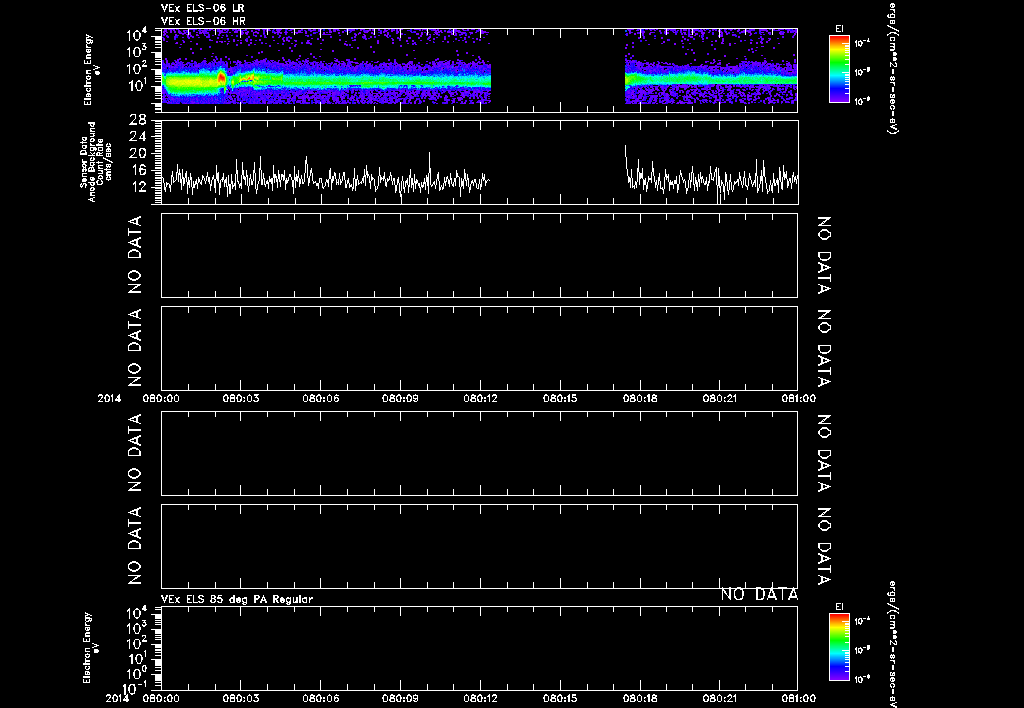Click the color scale bar beside the 85 deg PA panel
1024x708 pixels.
[839, 647]
